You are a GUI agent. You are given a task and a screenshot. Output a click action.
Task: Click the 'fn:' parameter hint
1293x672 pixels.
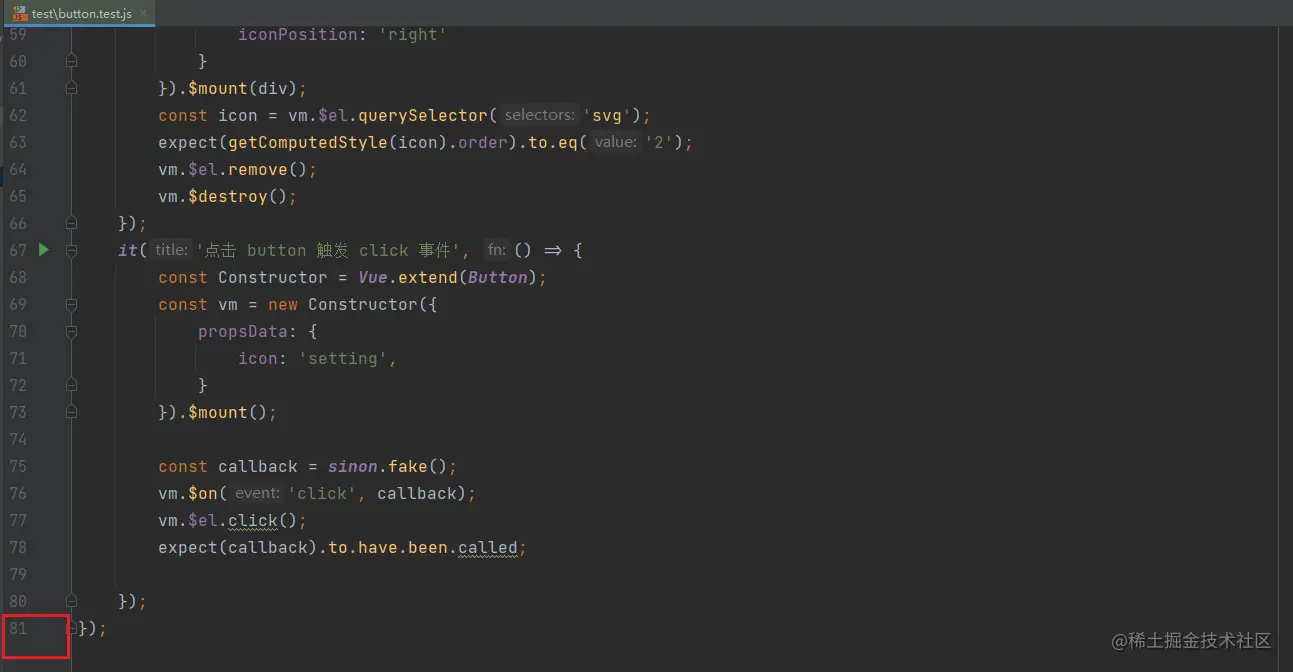[x=496, y=250]
